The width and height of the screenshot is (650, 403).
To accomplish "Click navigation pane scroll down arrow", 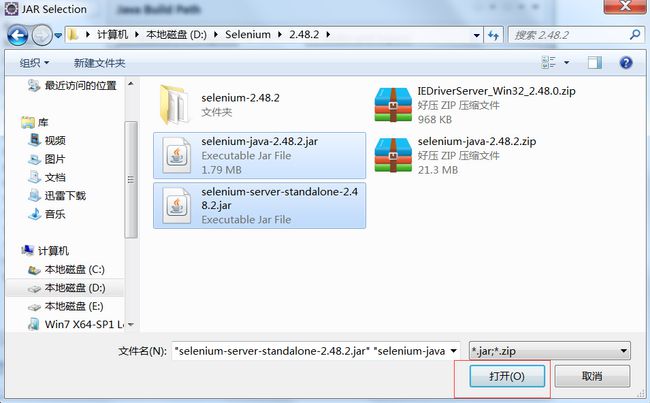I will [x=131, y=324].
